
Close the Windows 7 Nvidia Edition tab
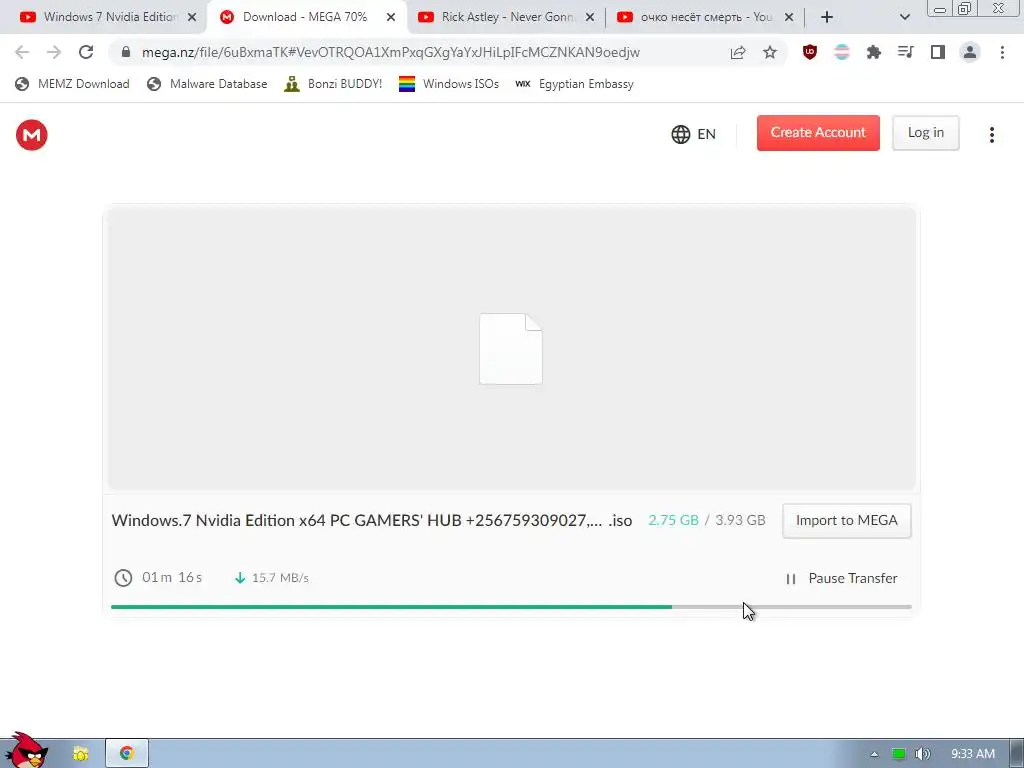pos(192,17)
